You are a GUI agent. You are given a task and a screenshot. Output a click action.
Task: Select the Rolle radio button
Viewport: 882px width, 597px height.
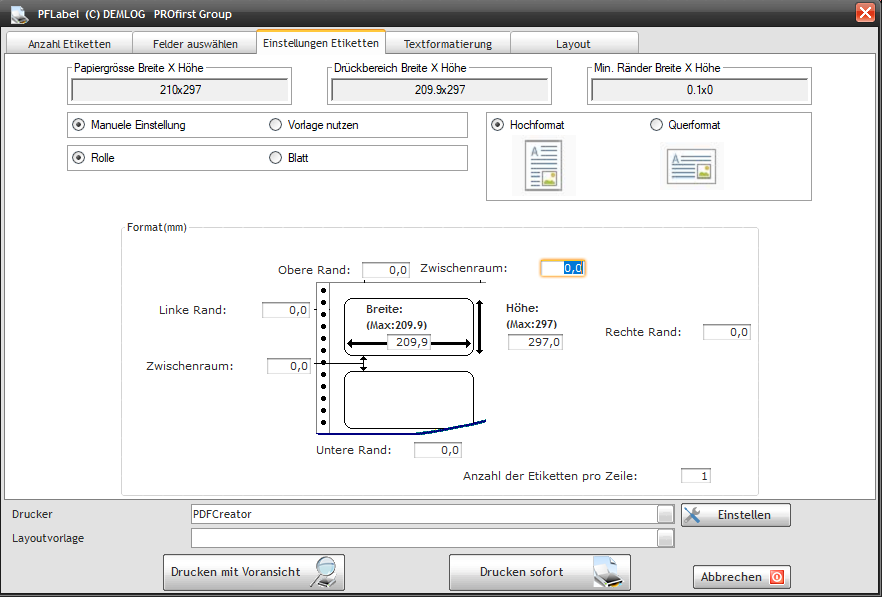tap(78, 158)
